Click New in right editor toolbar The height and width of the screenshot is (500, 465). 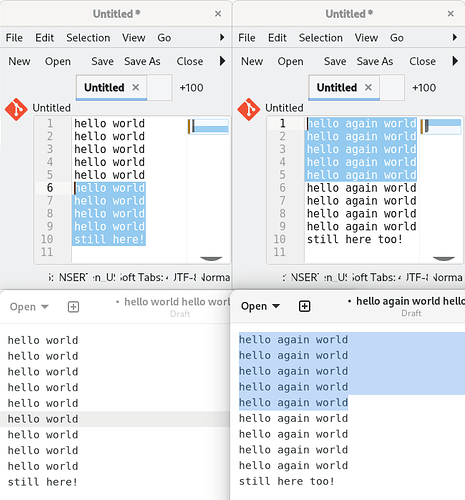252,61
